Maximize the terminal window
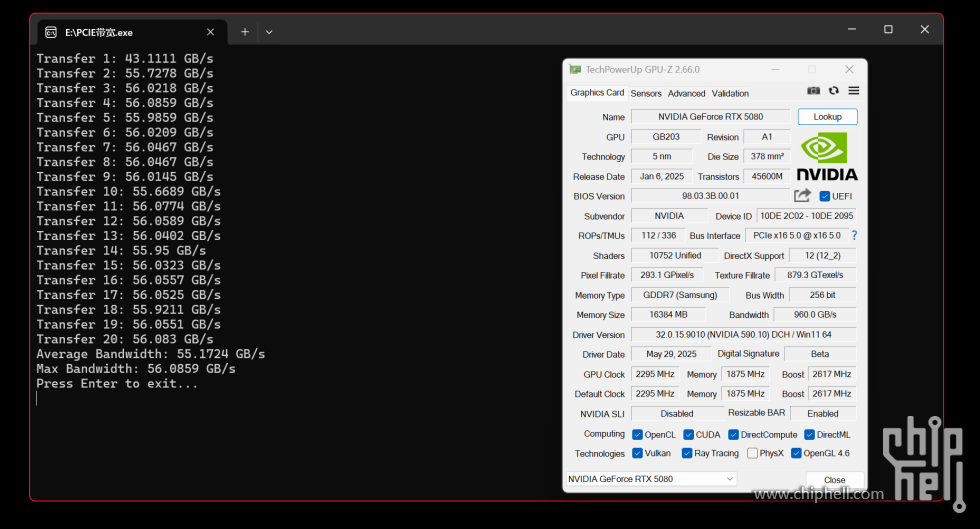980x529 pixels. point(888,29)
